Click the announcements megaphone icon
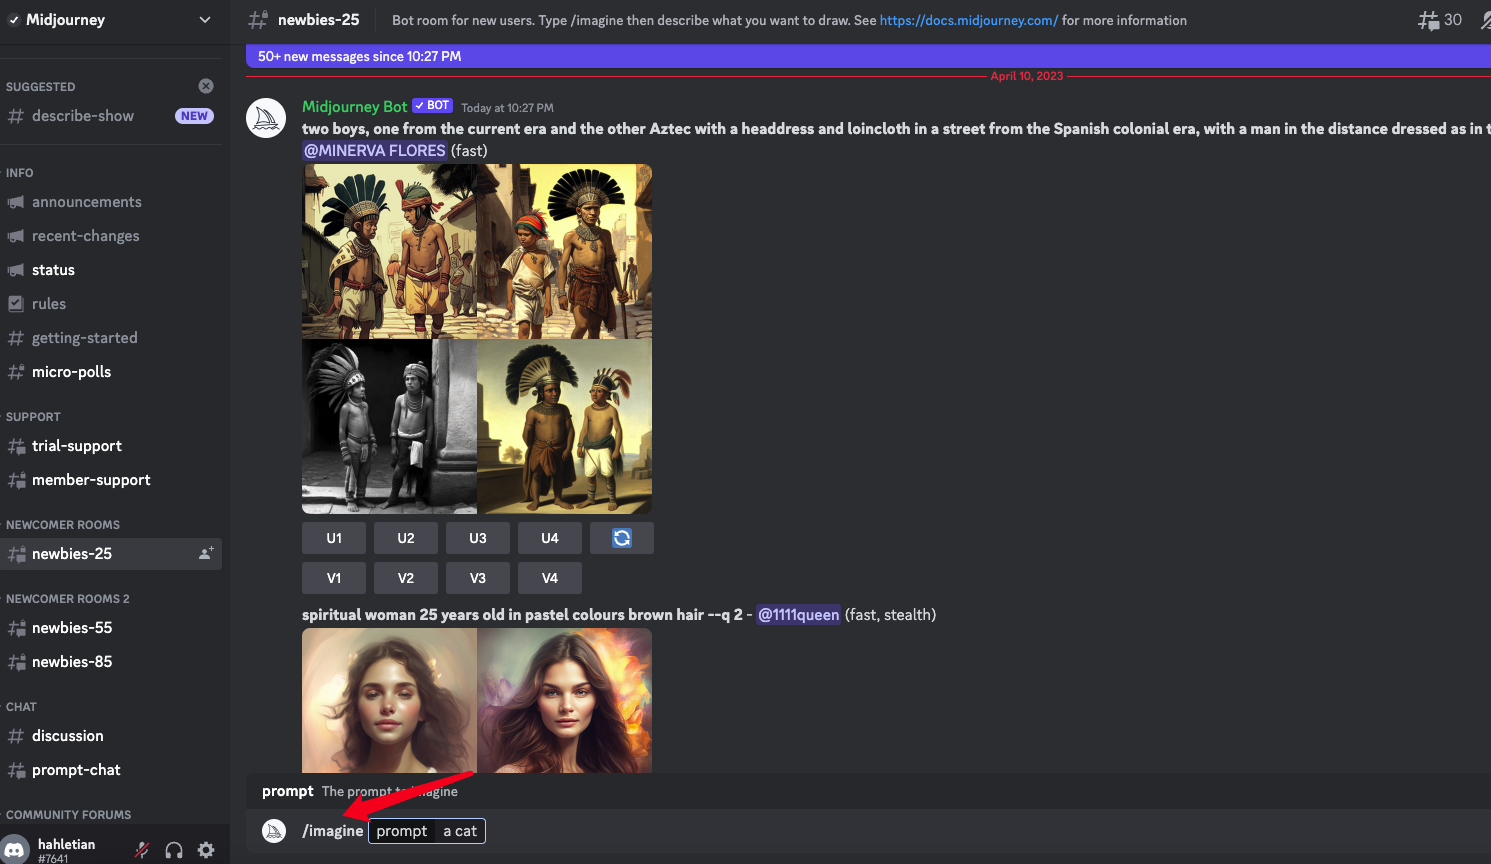 (16, 202)
